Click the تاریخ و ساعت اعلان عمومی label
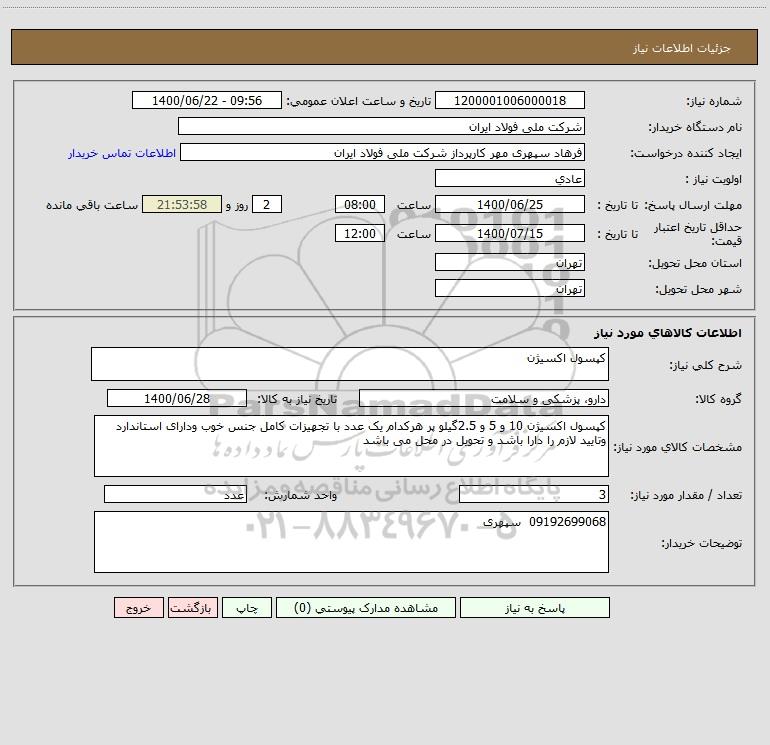The width and height of the screenshot is (770, 745). pyautogui.click(x=358, y=102)
